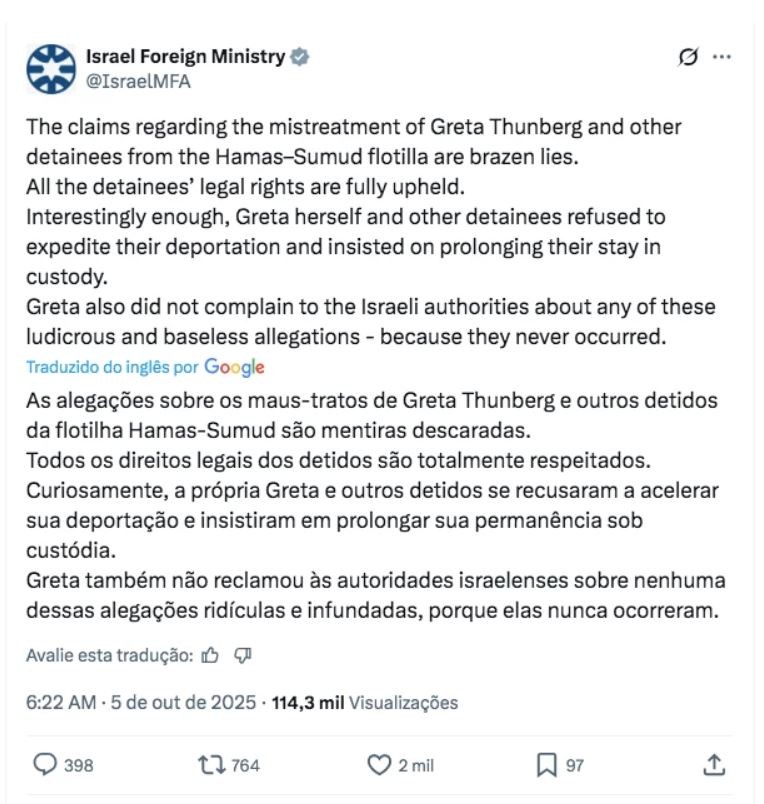
Task: Click the Grok slashed-circle icon
Action: 688,58
